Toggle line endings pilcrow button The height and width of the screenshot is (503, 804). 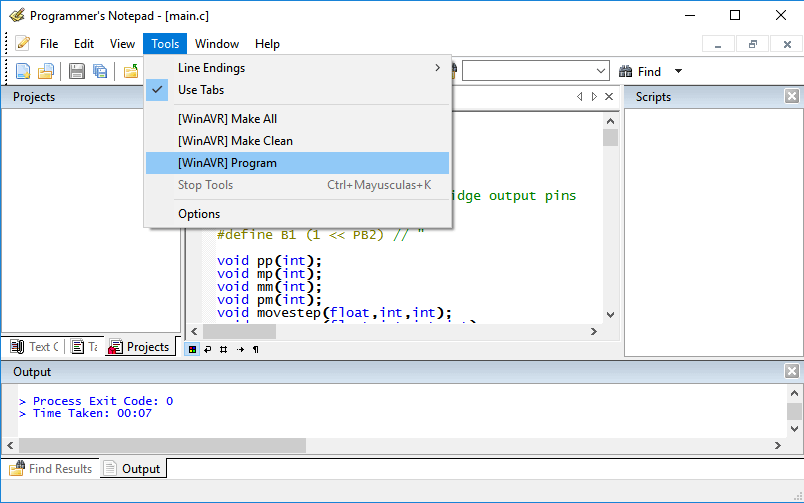click(x=255, y=349)
